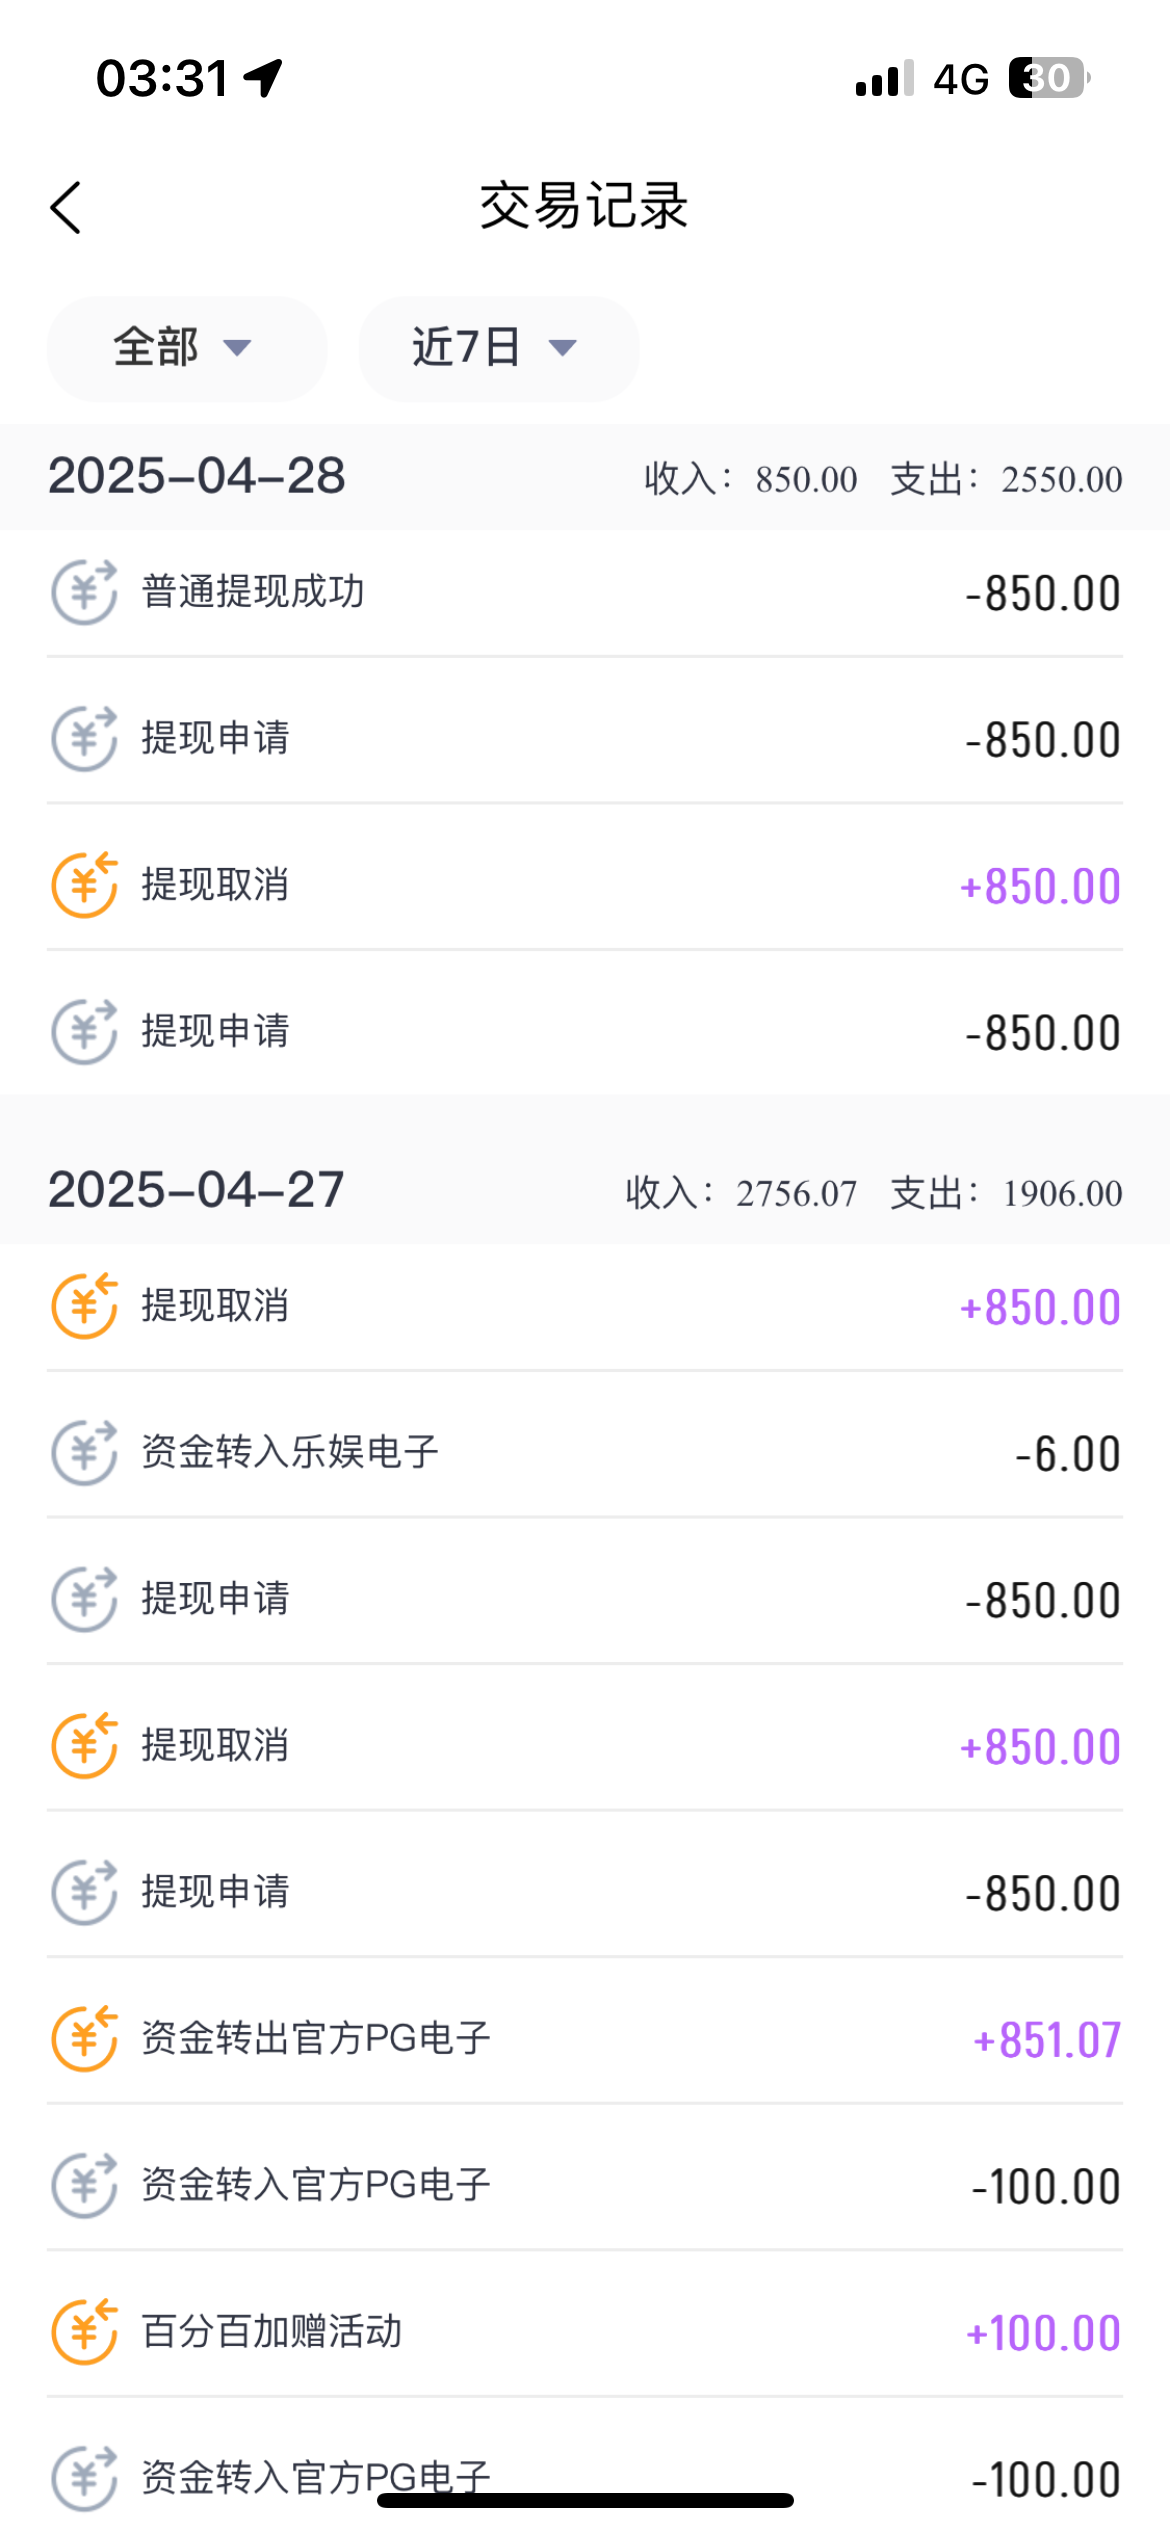Image resolution: width=1170 pixels, height=2532 pixels.
Task: Tap the 2025-04-28 date header
Action: point(197,477)
